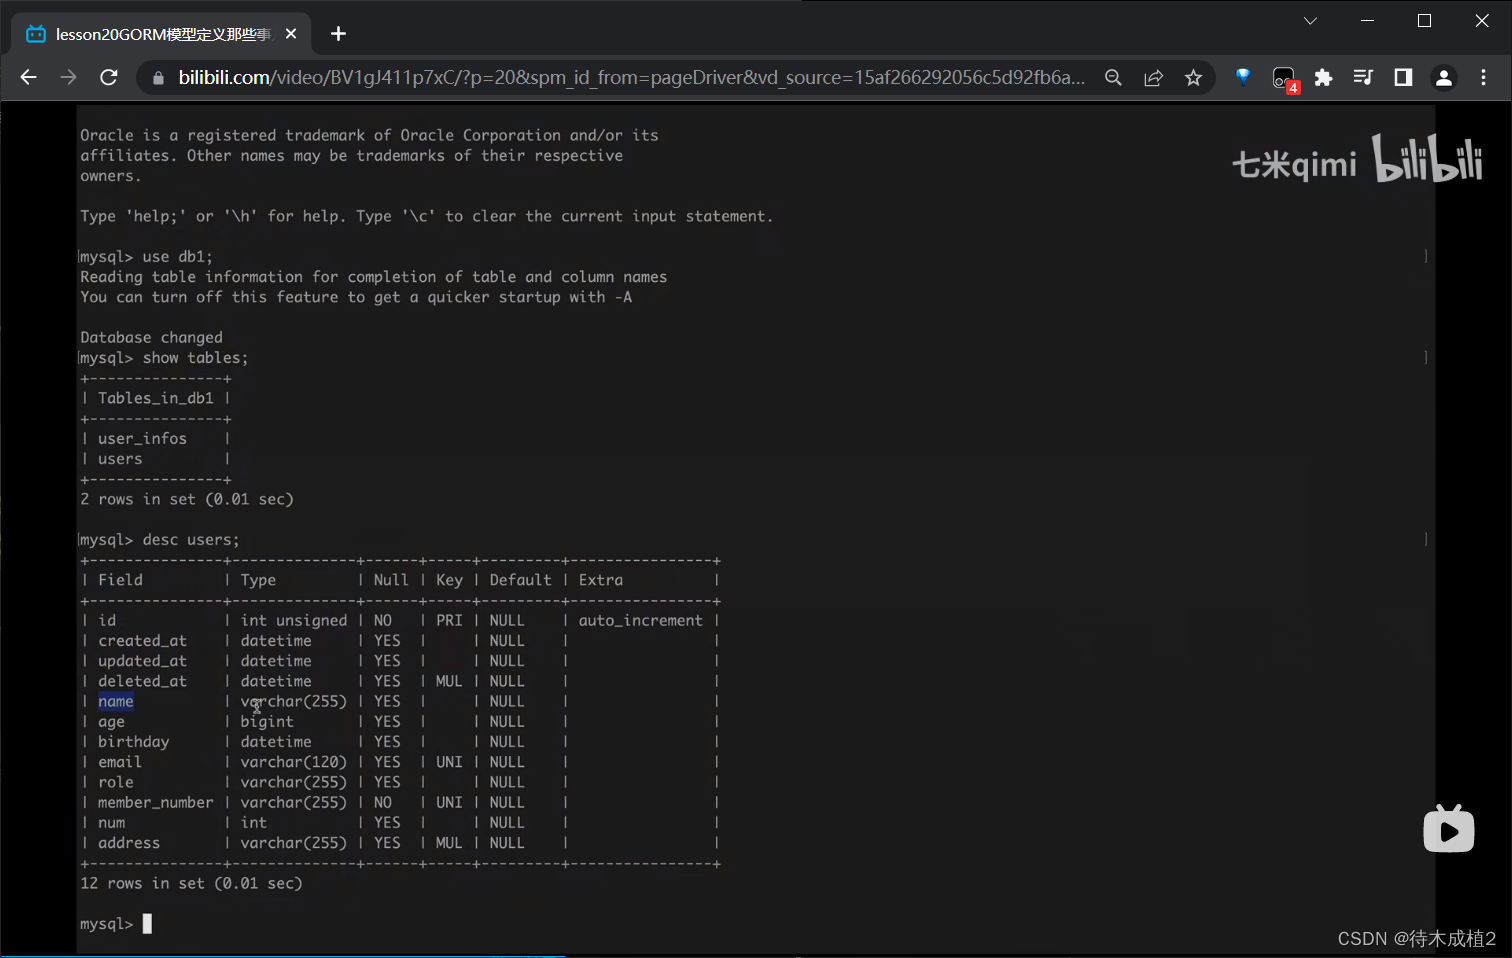Open the media control playlist icon
This screenshot has width=1512, height=958.
[1363, 77]
